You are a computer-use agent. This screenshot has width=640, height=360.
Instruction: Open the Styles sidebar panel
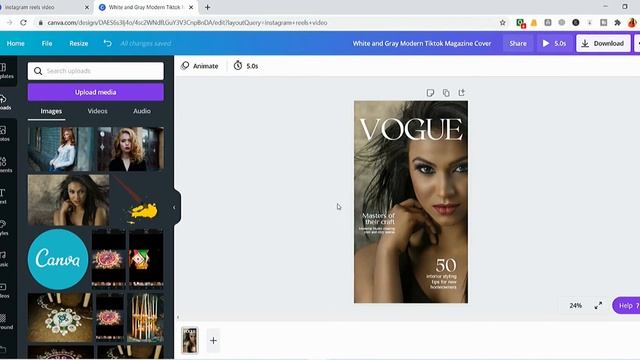[x=4, y=227]
